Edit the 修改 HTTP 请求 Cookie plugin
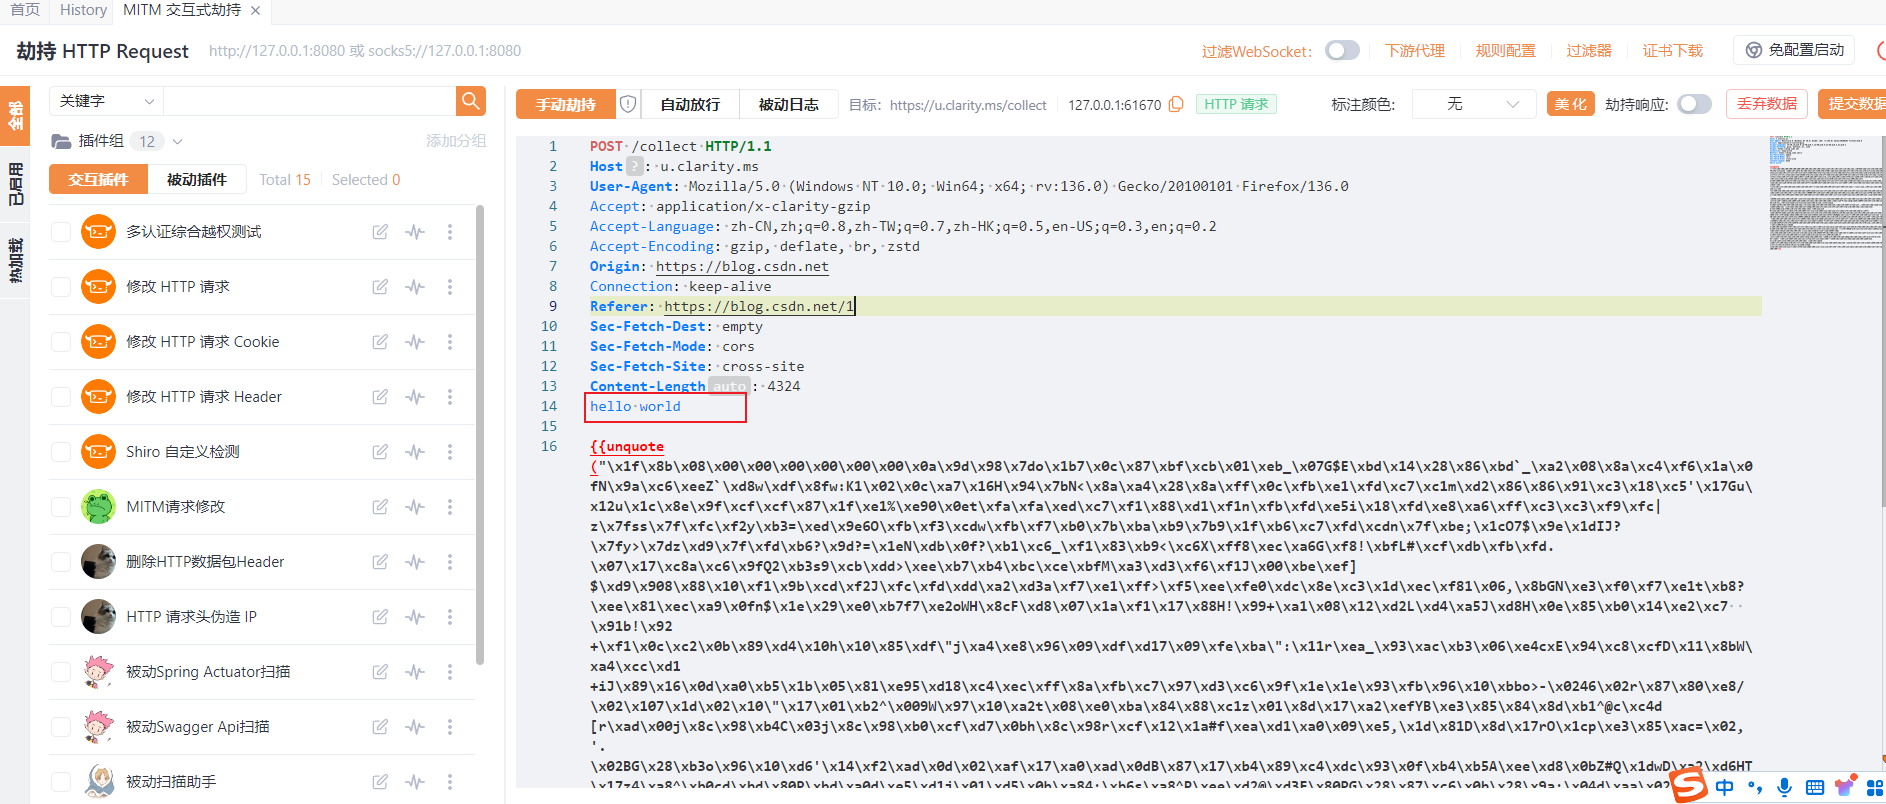The width and height of the screenshot is (1886, 804). coord(380,342)
